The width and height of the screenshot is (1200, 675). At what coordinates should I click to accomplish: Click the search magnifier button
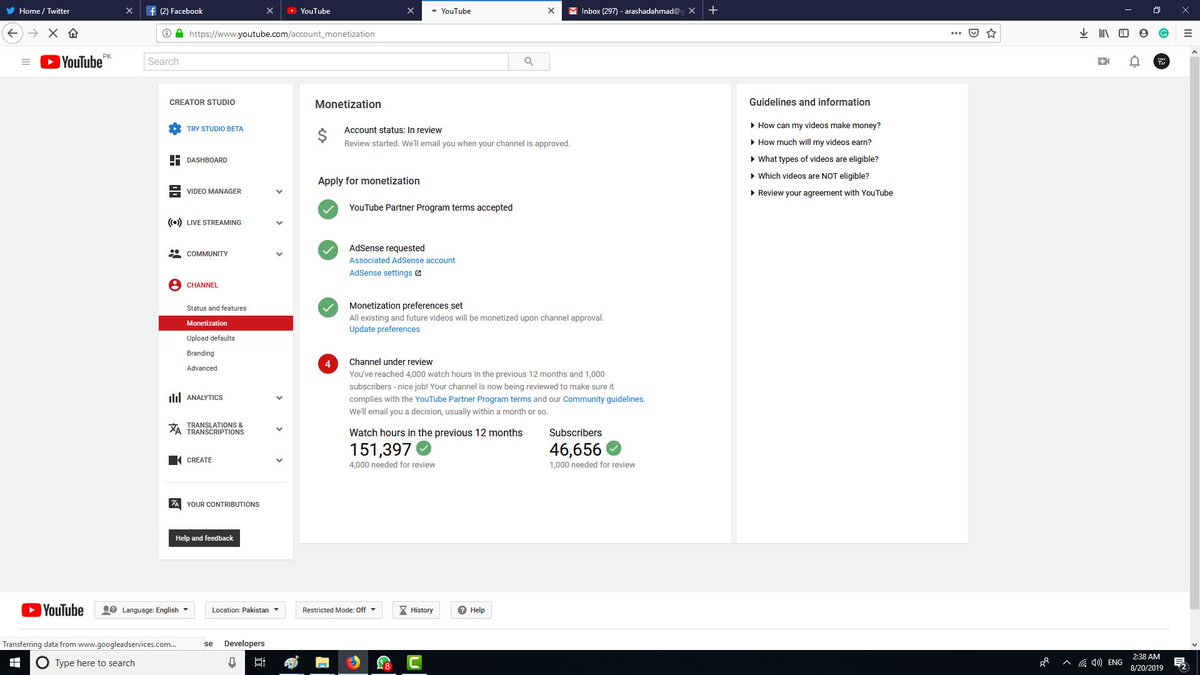click(x=528, y=62)
